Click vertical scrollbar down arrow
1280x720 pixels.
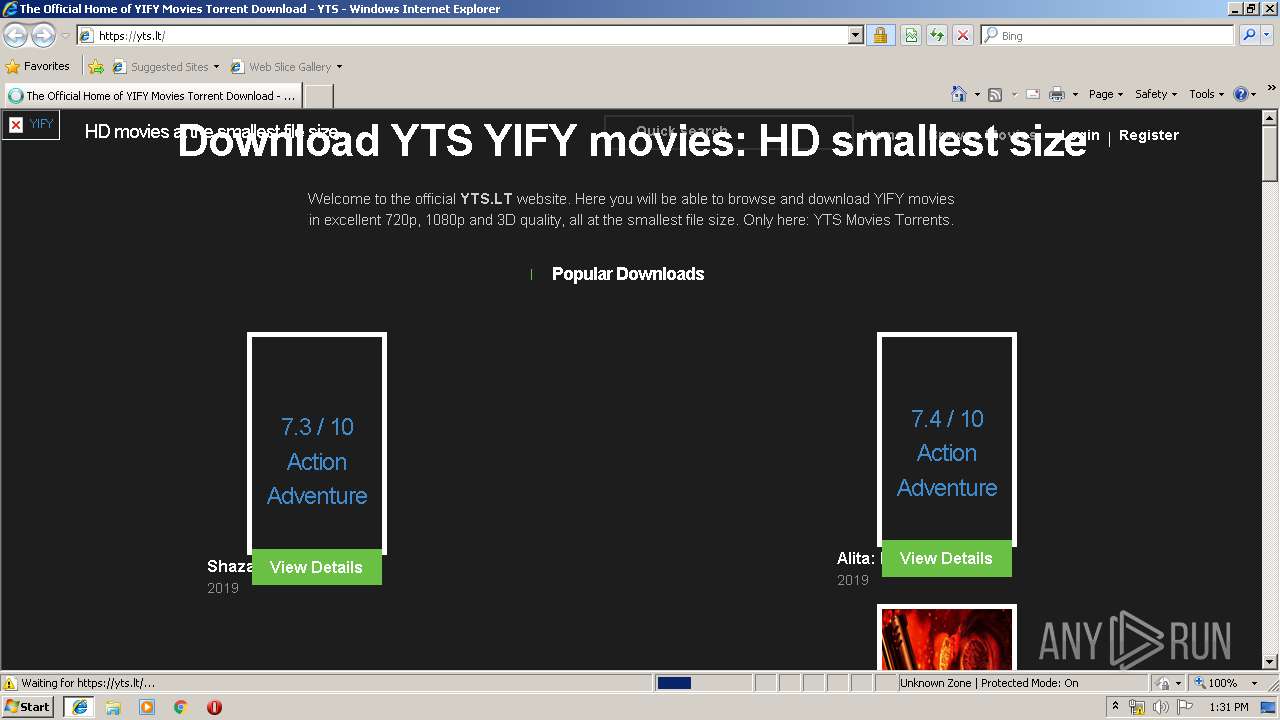1271,661
